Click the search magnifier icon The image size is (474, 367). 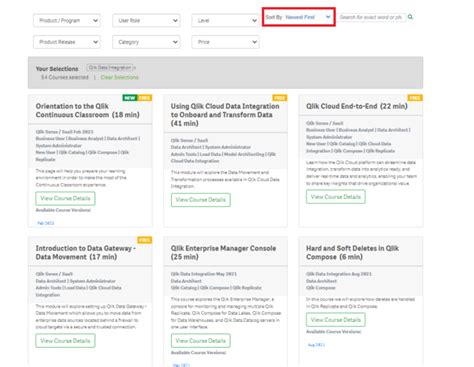tap(410, 17)
